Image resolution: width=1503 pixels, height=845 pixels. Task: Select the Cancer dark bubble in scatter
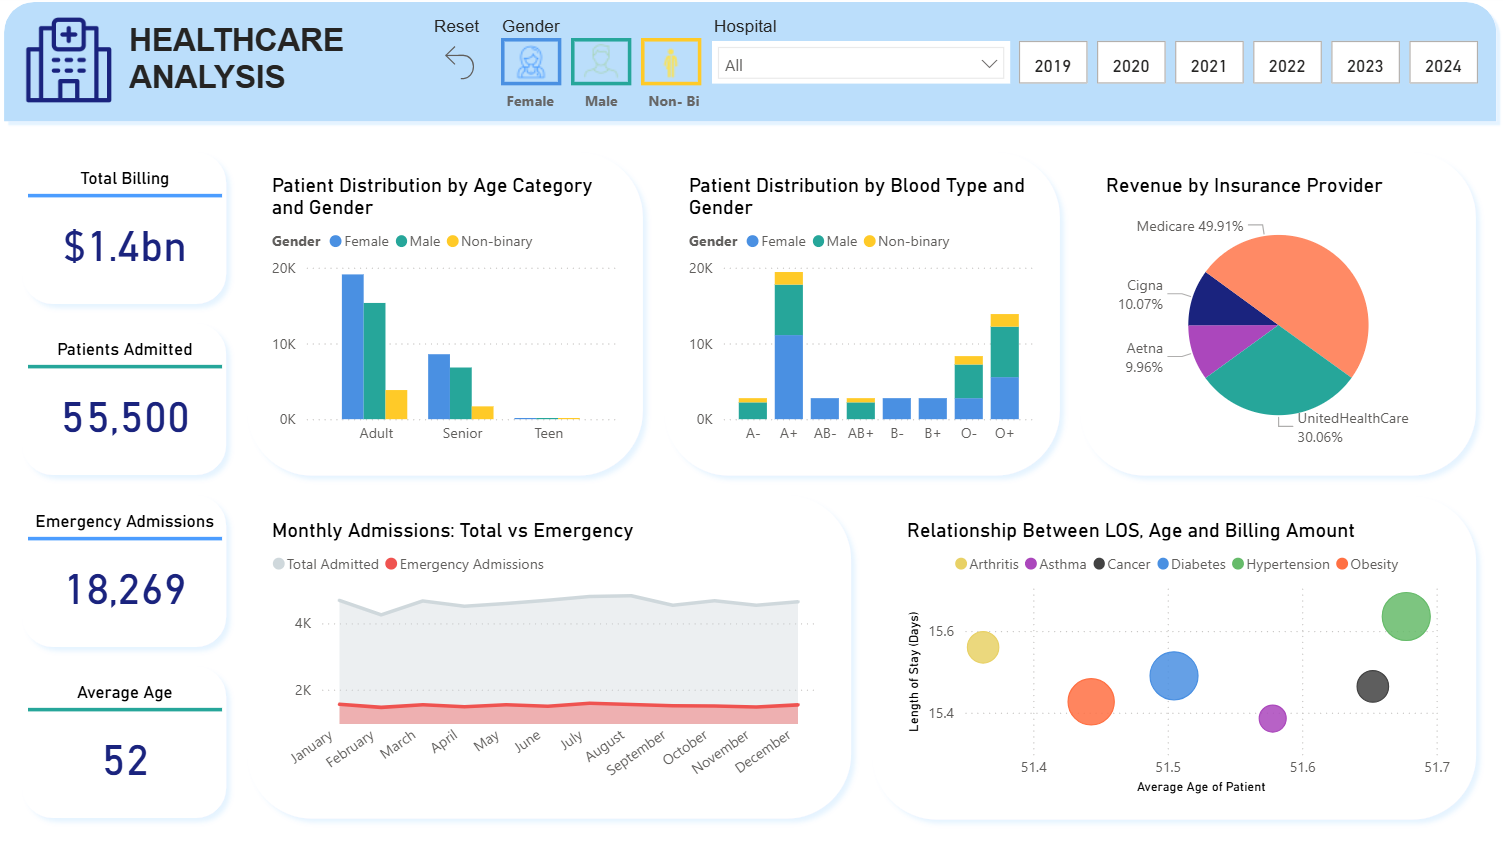click(x=1372, y=686)
